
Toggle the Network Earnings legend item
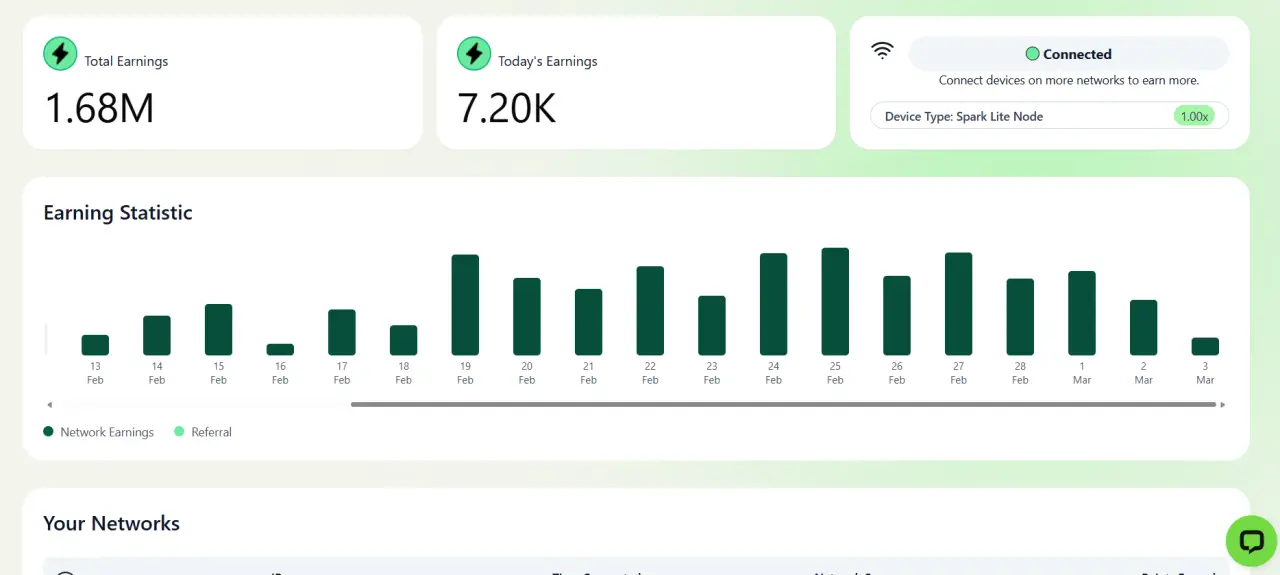tap(98, 432)
